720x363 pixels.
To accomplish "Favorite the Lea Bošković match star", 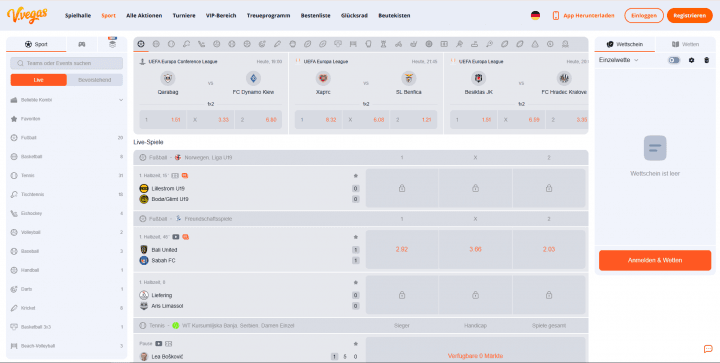I will tap(355, 344).
